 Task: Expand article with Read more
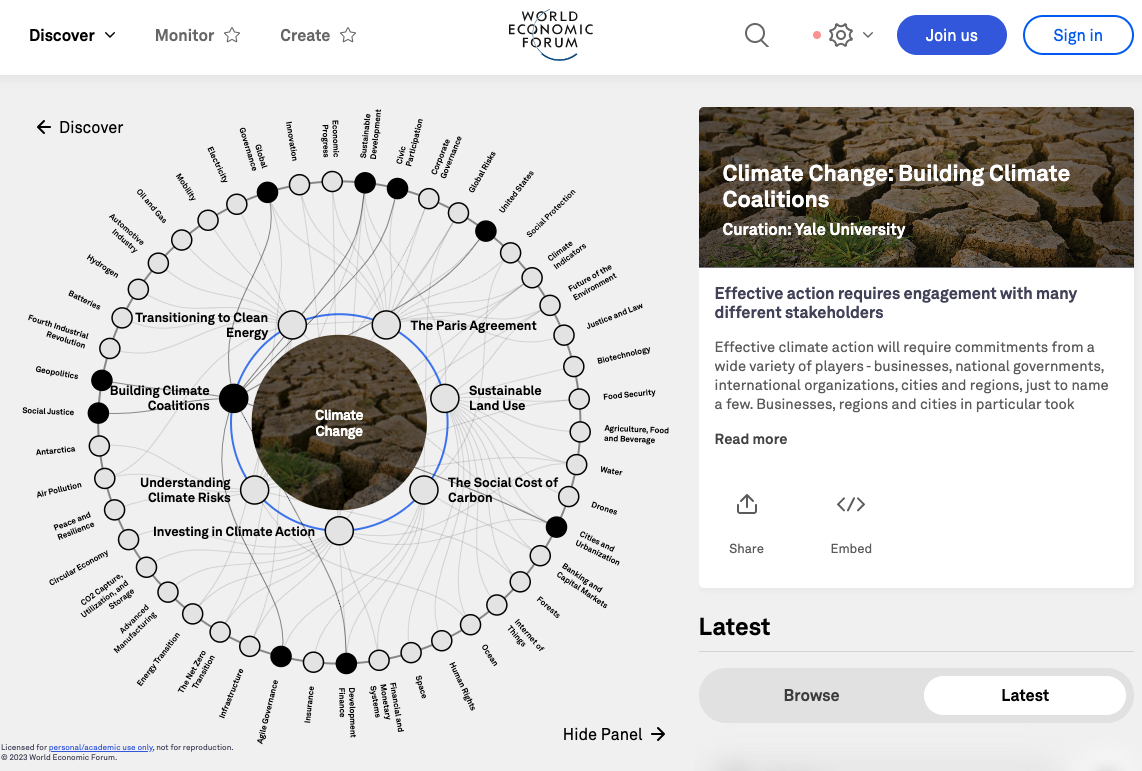pyautogui.click(x=750, y=439)
